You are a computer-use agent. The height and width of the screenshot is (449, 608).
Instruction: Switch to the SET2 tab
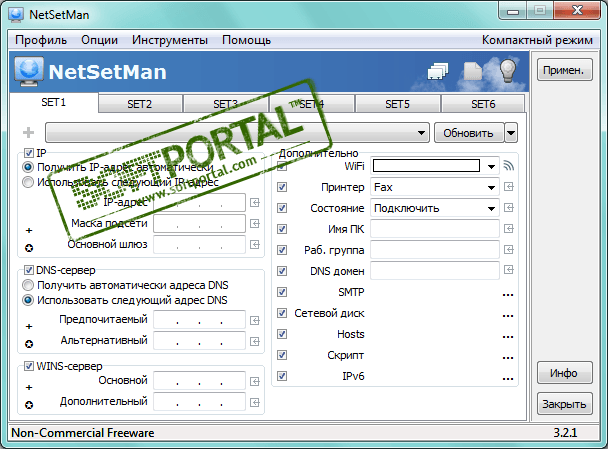pos(140,104)
